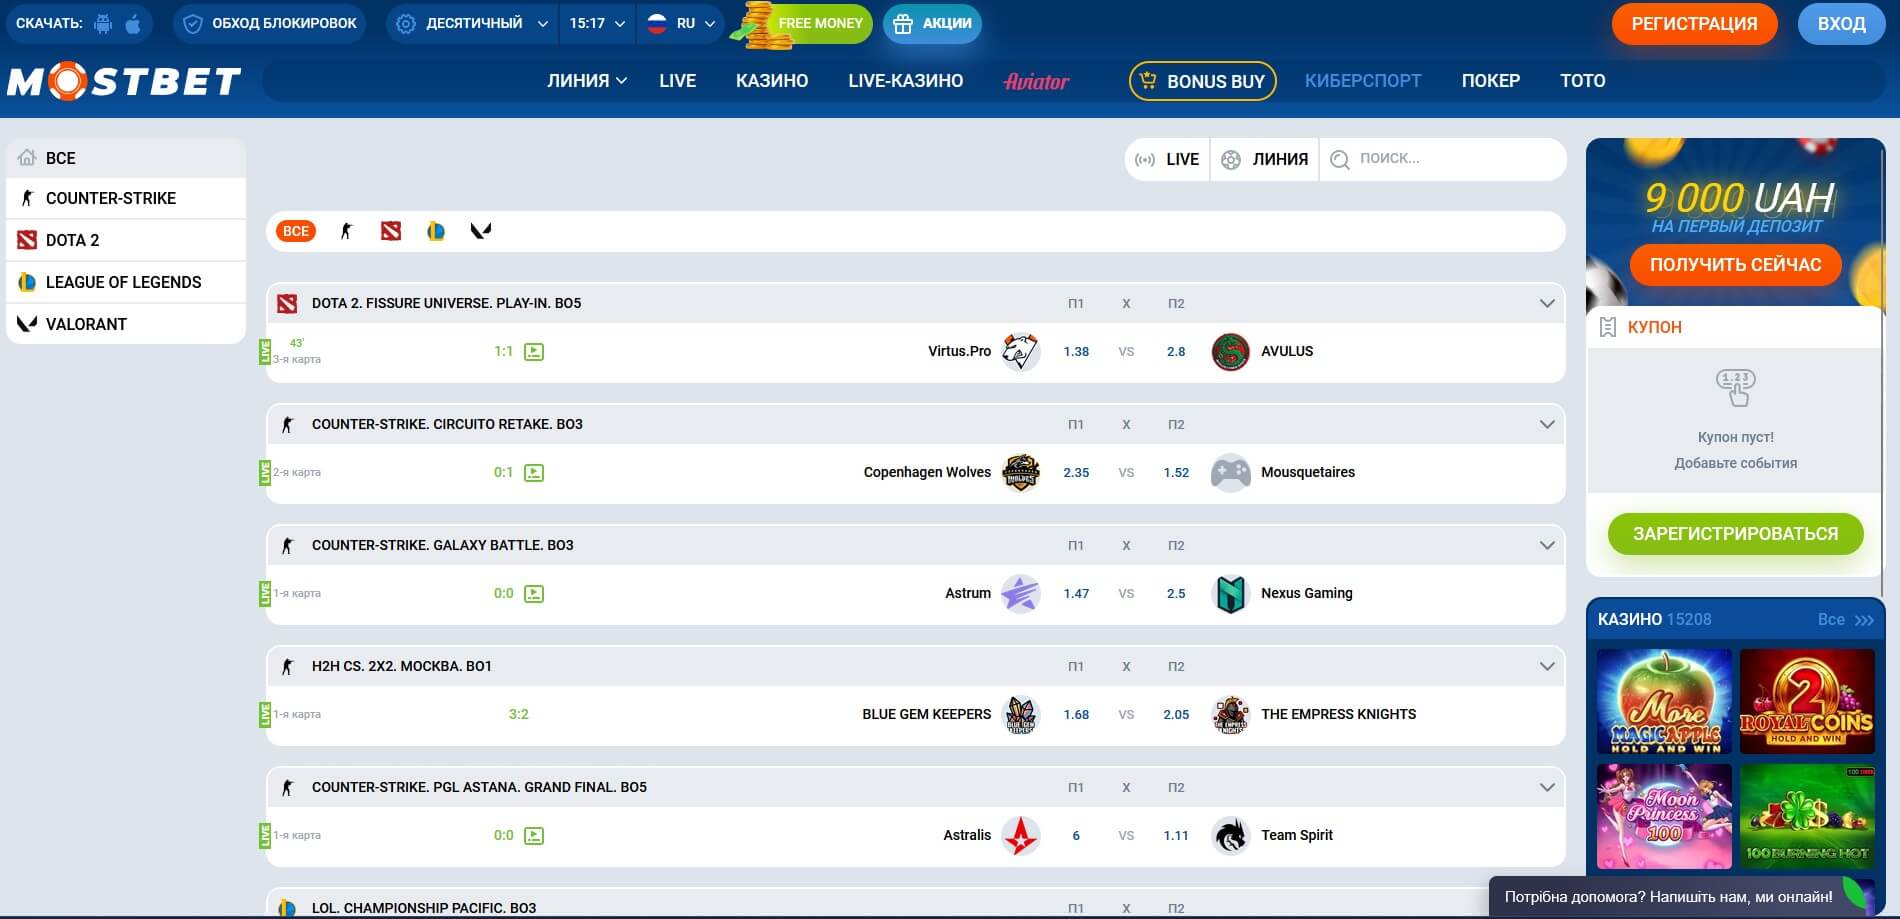The image size is (1900, 919).
Task: Collapse the H2H CS 2x2 Москва section
Action: 1547,666
